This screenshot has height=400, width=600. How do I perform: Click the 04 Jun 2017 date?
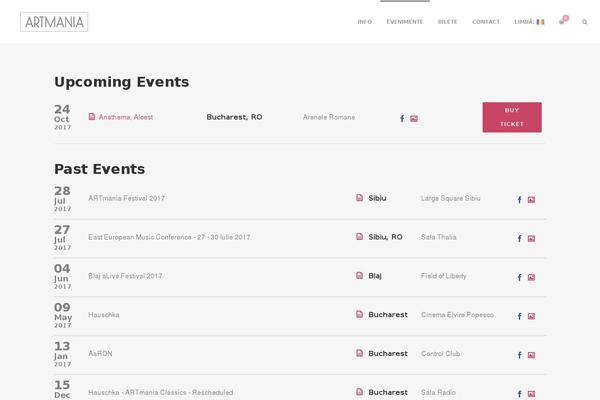(62, 276)
